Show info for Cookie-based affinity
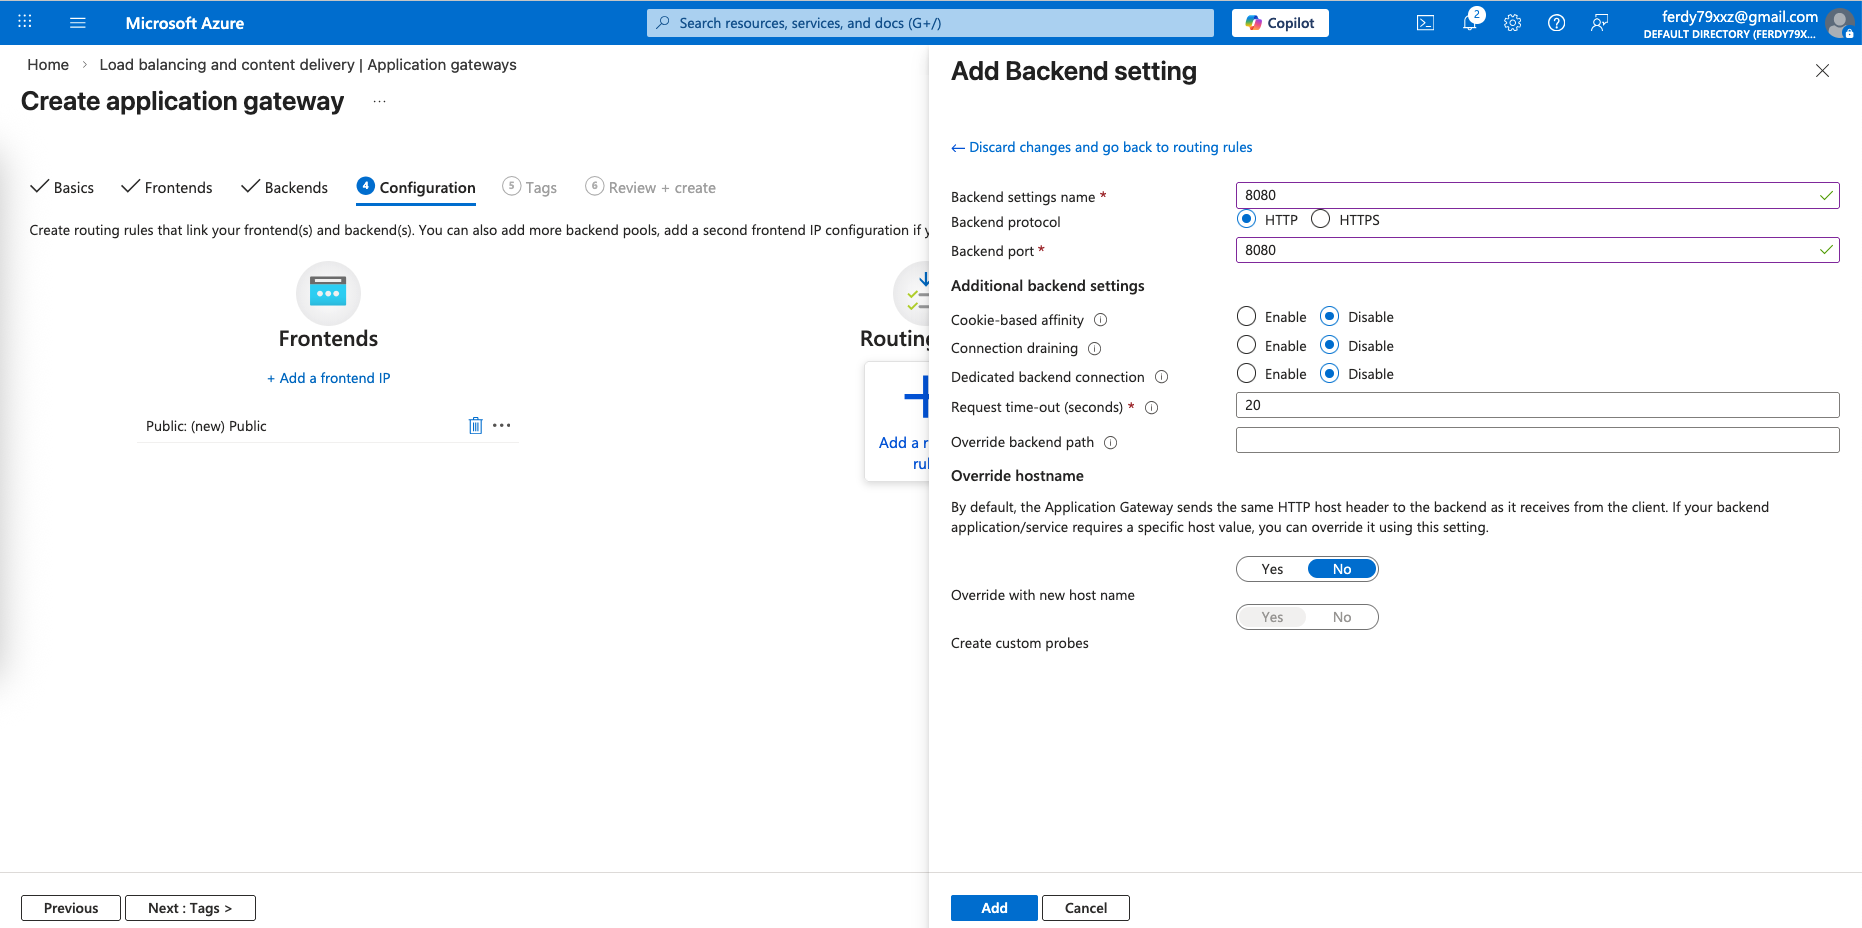Image resolution: width=1862 pixels, height=928 pixels. point(1100,320)
